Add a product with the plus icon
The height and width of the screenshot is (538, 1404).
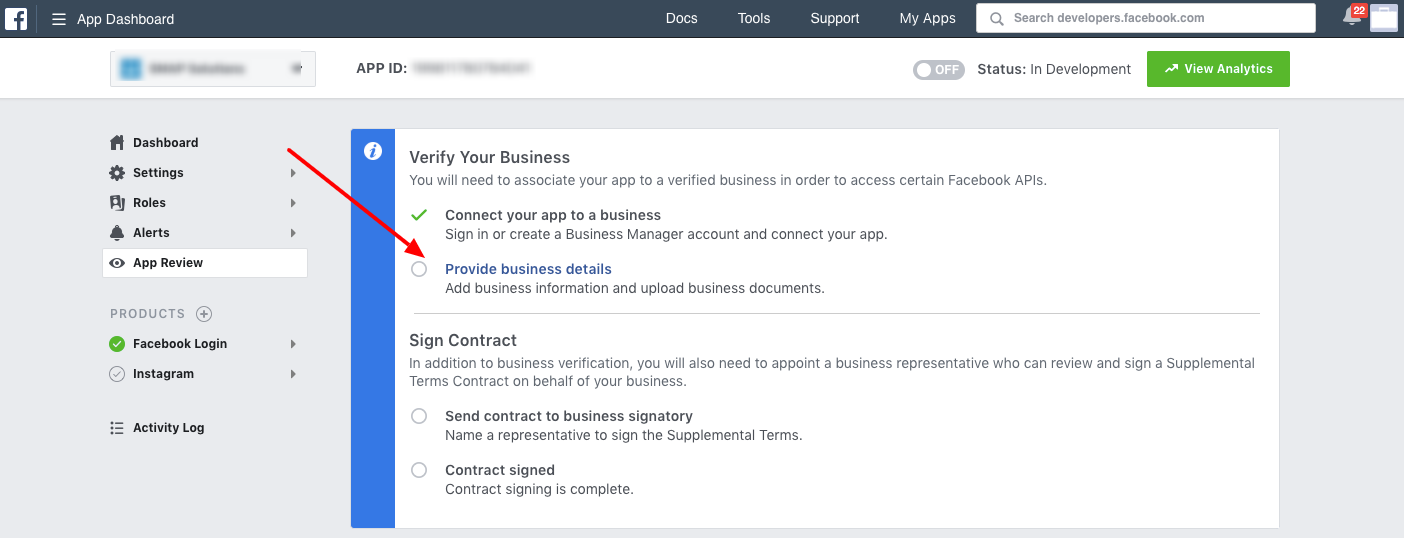[204, 314]
